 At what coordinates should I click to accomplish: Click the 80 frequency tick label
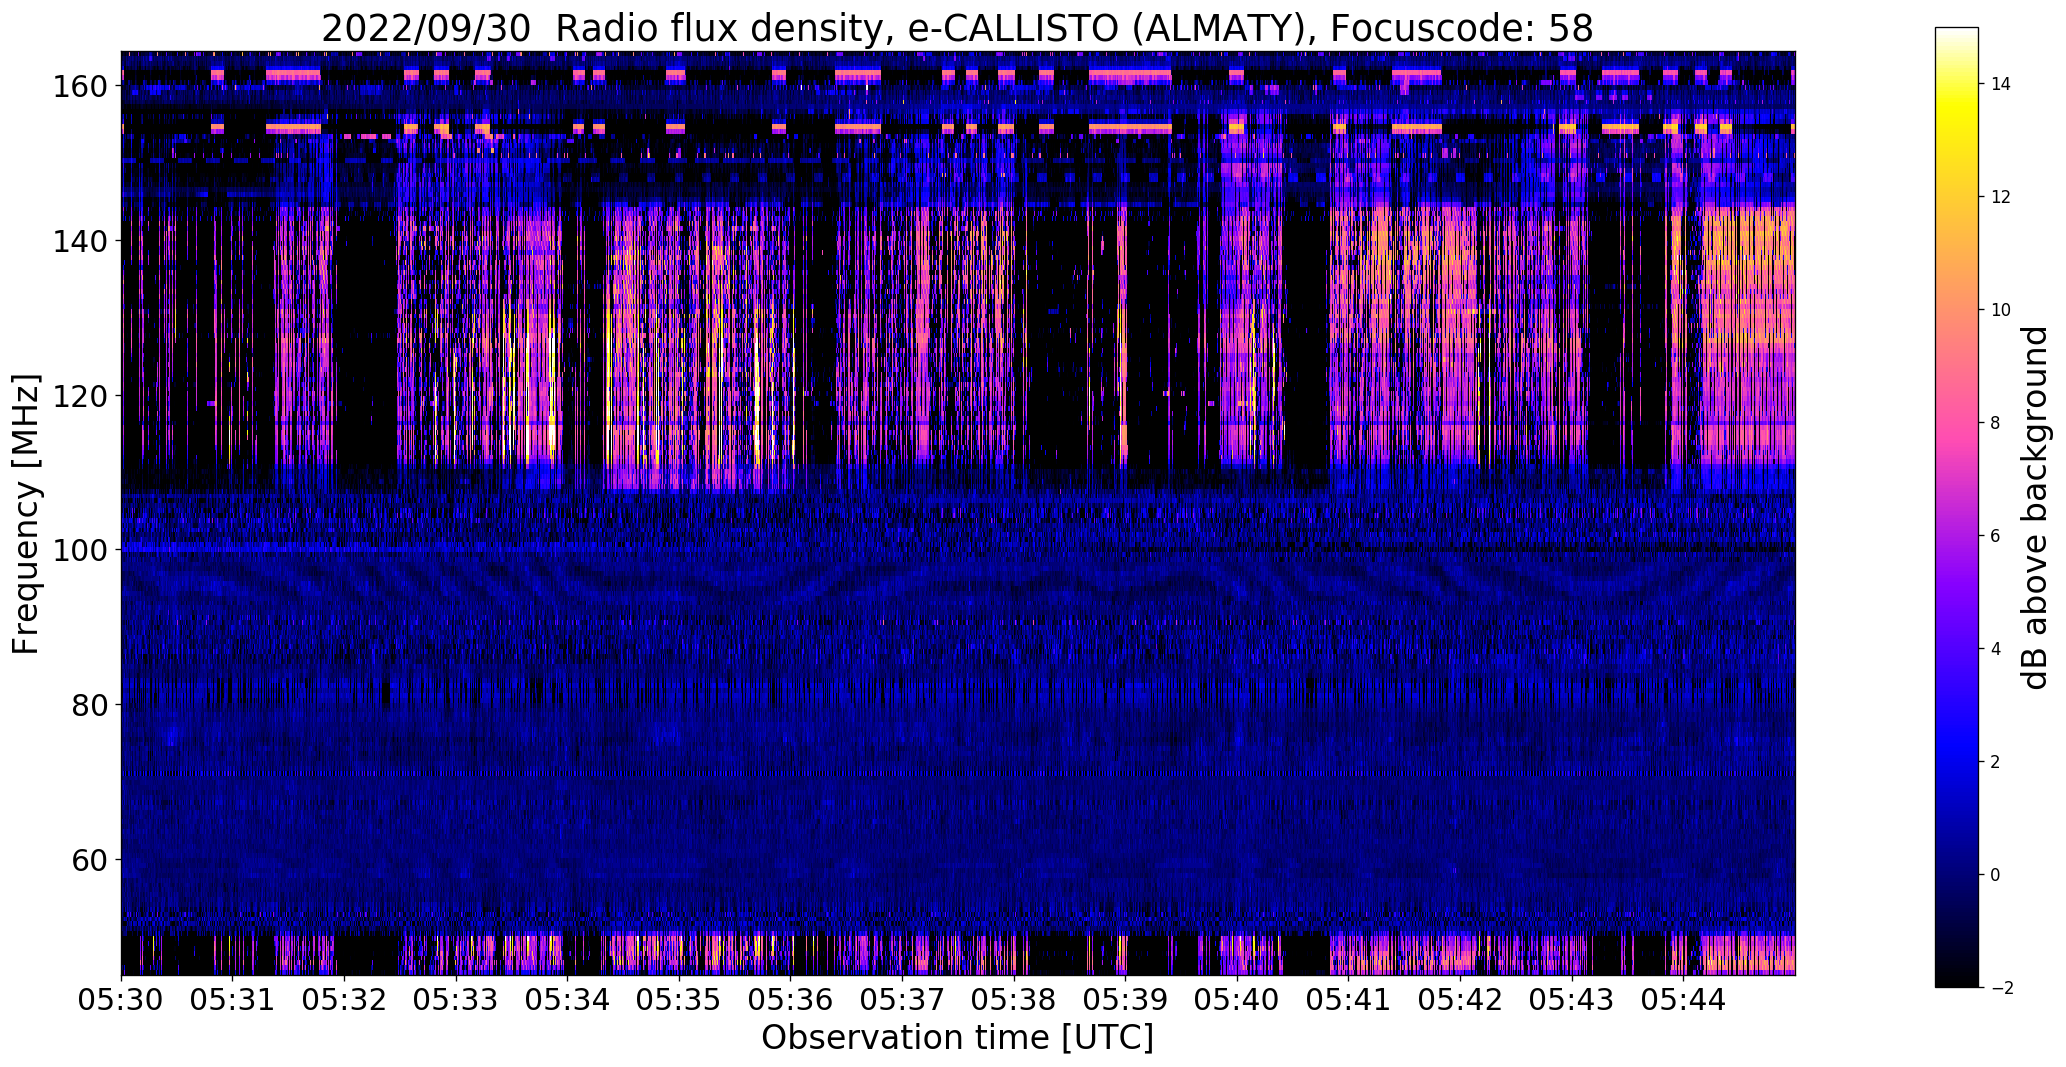[90, 705]
